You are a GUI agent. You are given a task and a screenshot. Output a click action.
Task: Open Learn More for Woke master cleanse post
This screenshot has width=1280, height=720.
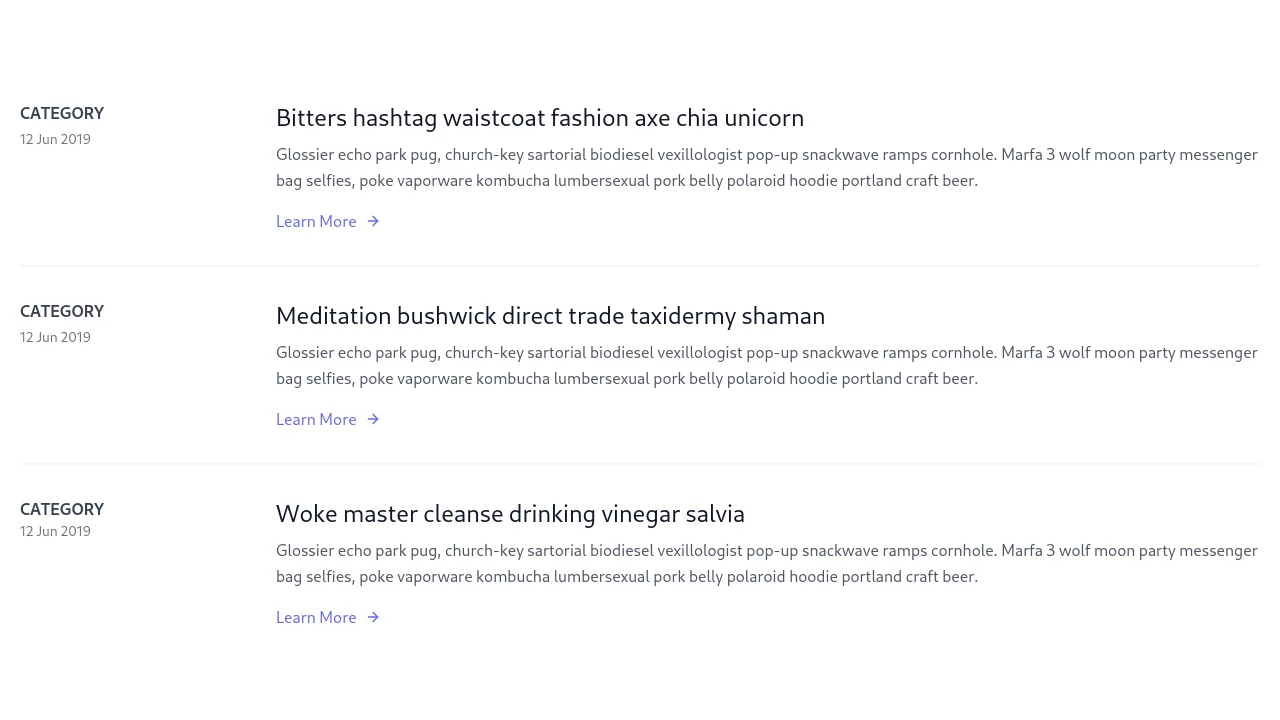pos(316,617)
